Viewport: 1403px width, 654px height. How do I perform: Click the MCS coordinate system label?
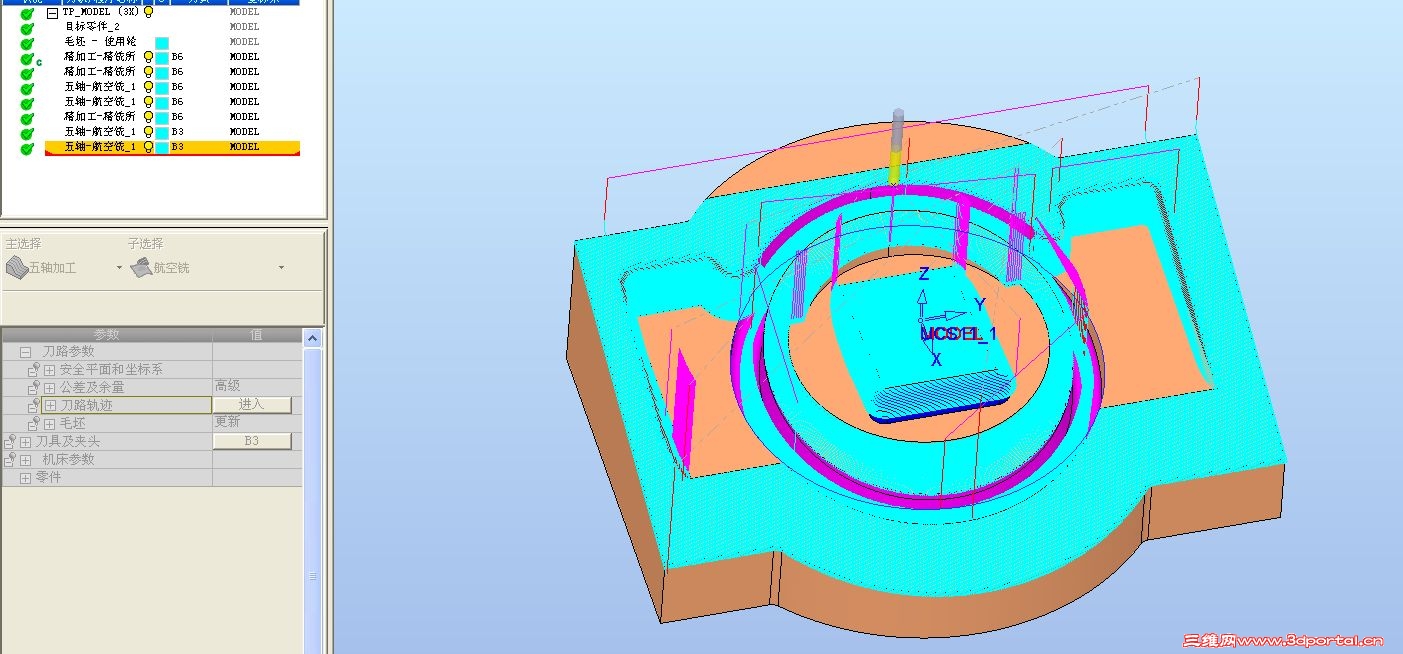pyautogui.click(x=958, y=334)
